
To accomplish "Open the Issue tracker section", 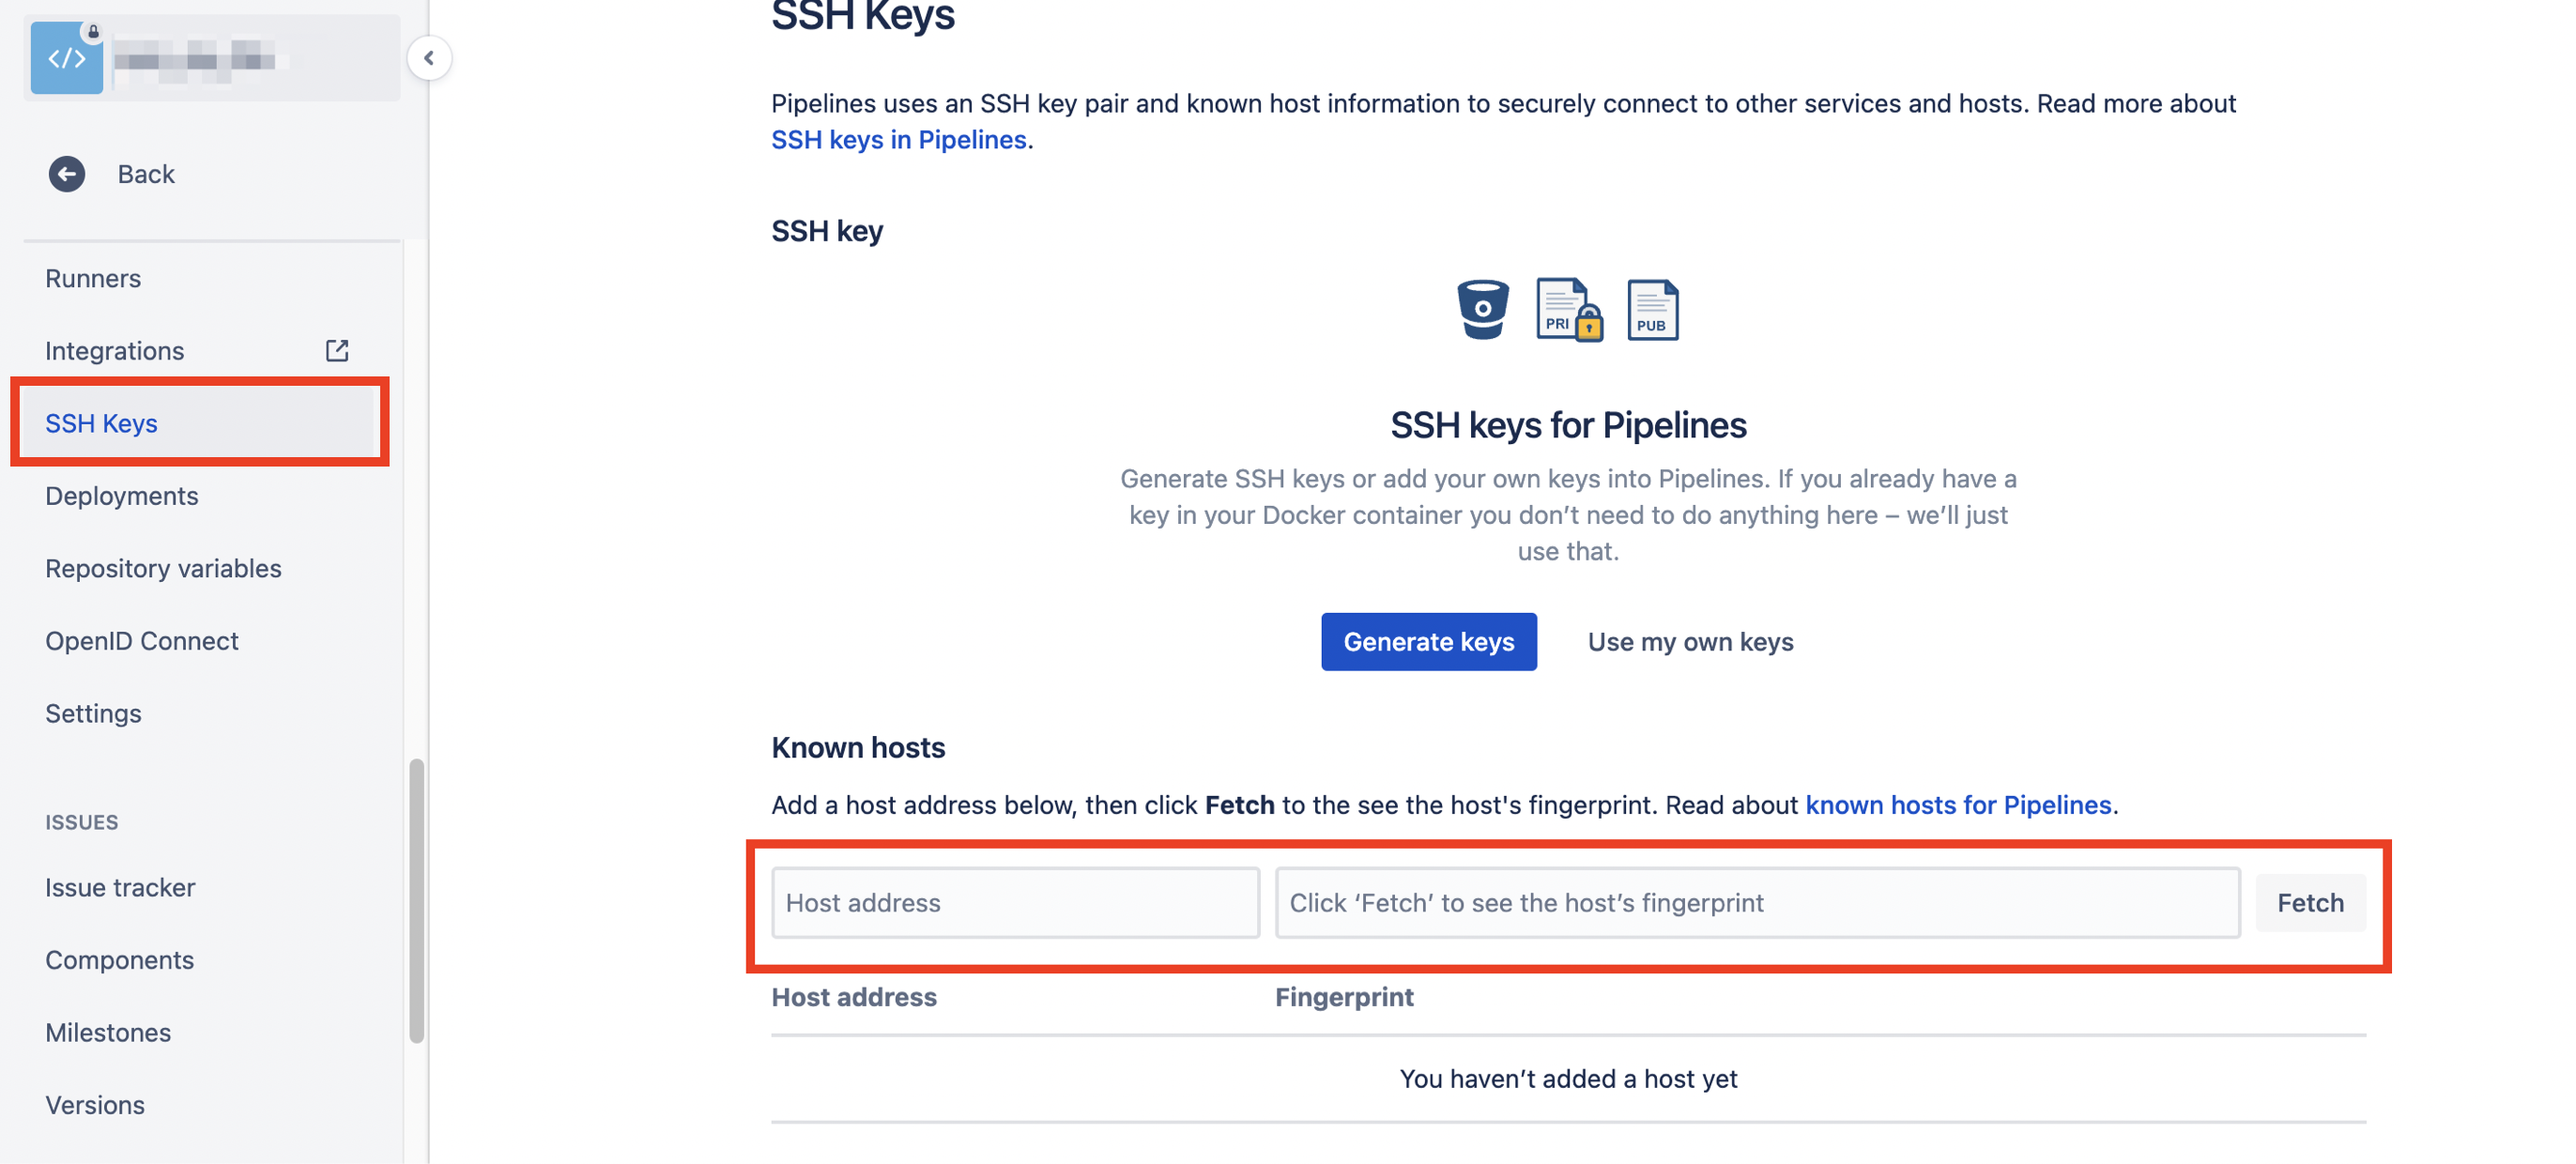I will (x=120, y=887).
